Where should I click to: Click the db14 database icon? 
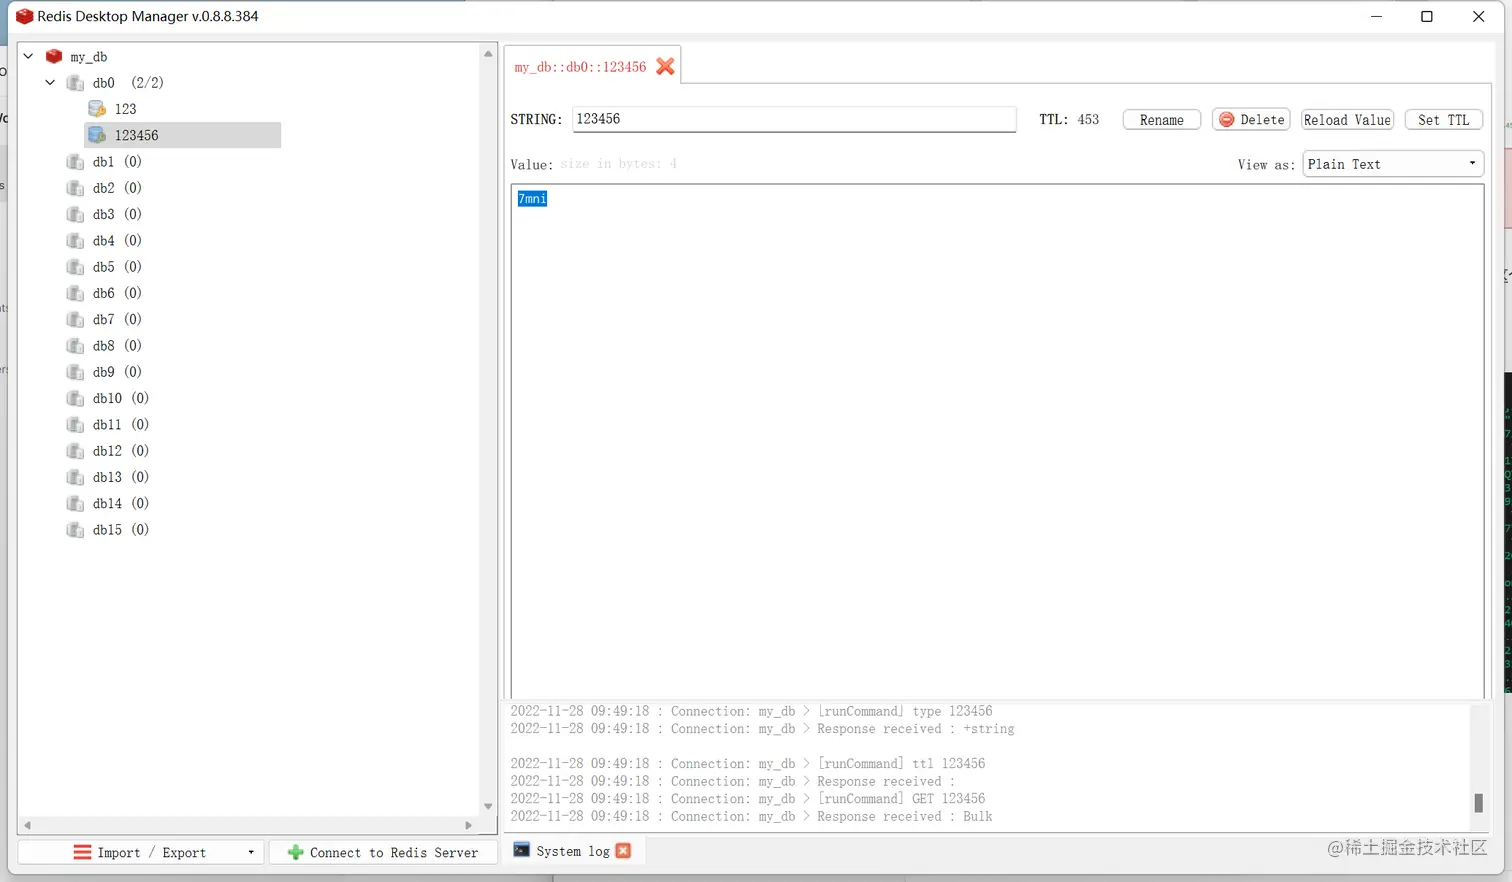click(x=75, y=504)
